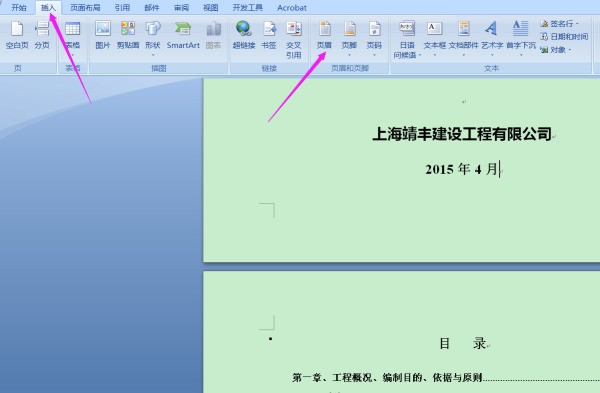Apply drop cap (首字下沉)

pyautogui.click(x=521, y=38)
